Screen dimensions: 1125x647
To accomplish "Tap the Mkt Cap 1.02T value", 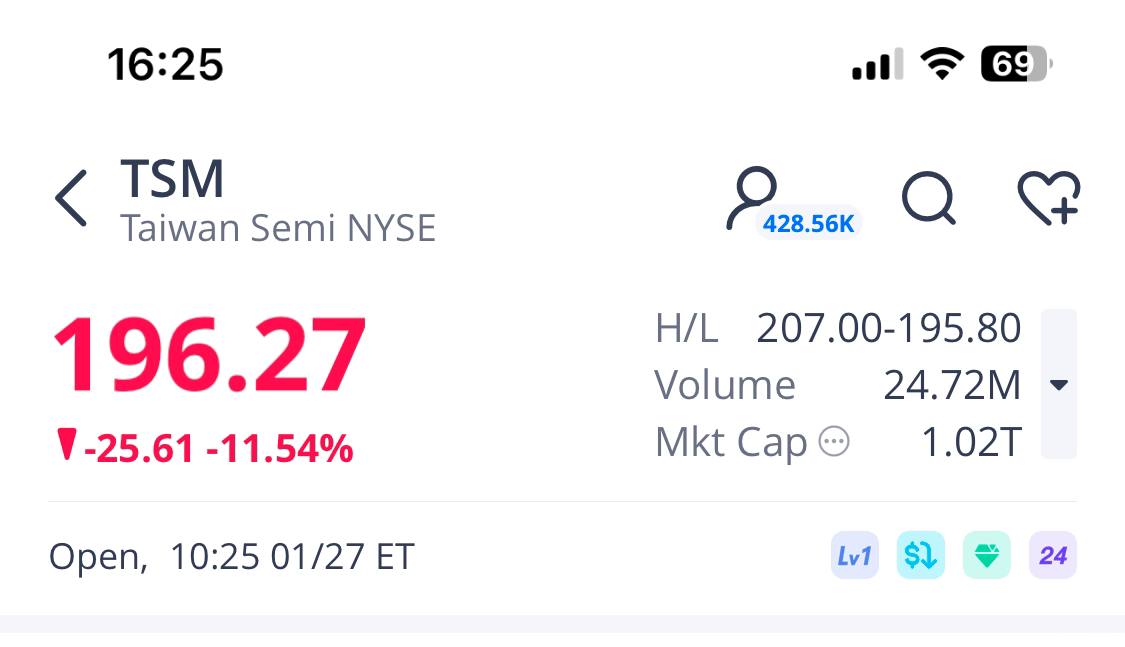I will 970,442.
